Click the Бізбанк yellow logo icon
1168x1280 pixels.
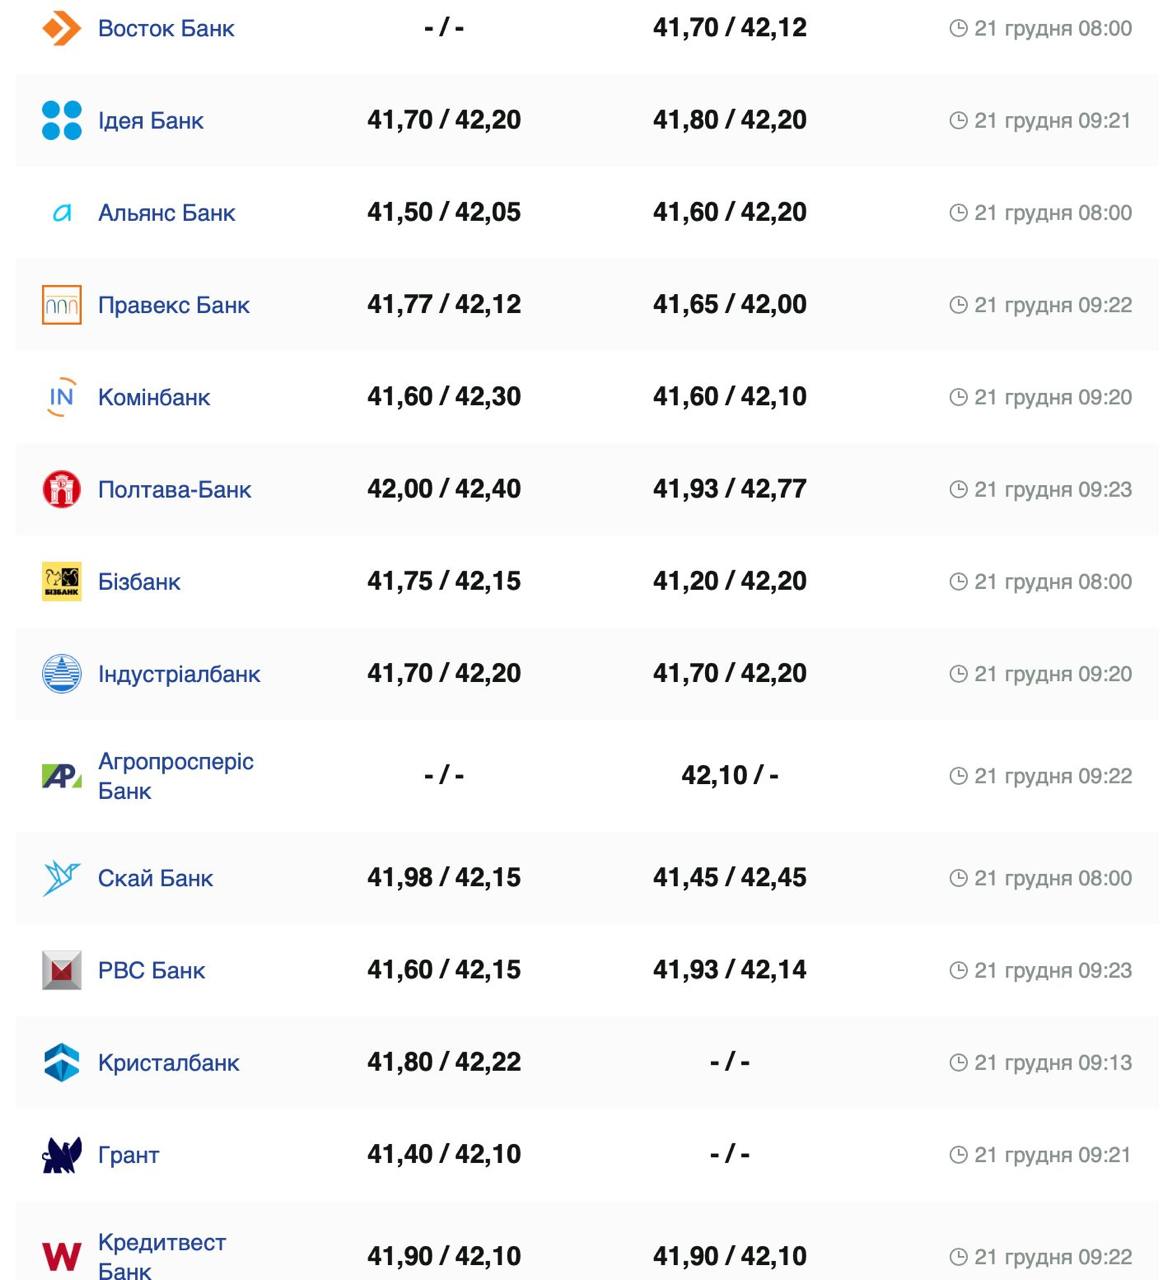coord(61,581)
